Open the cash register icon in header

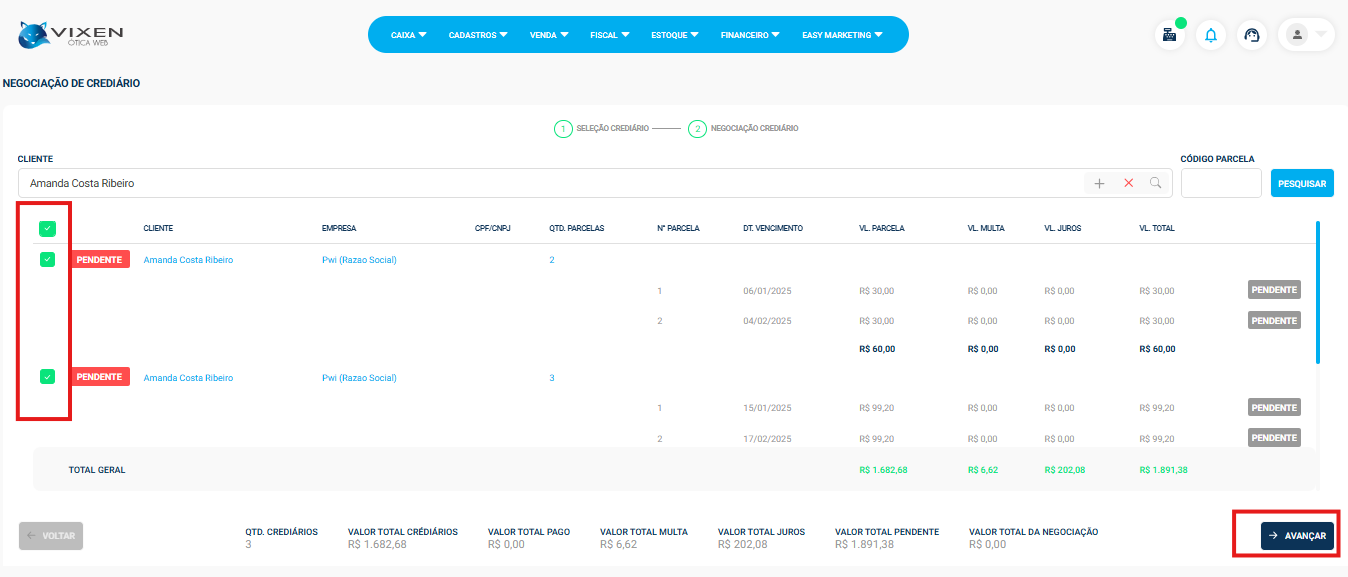pos(1168,35)
